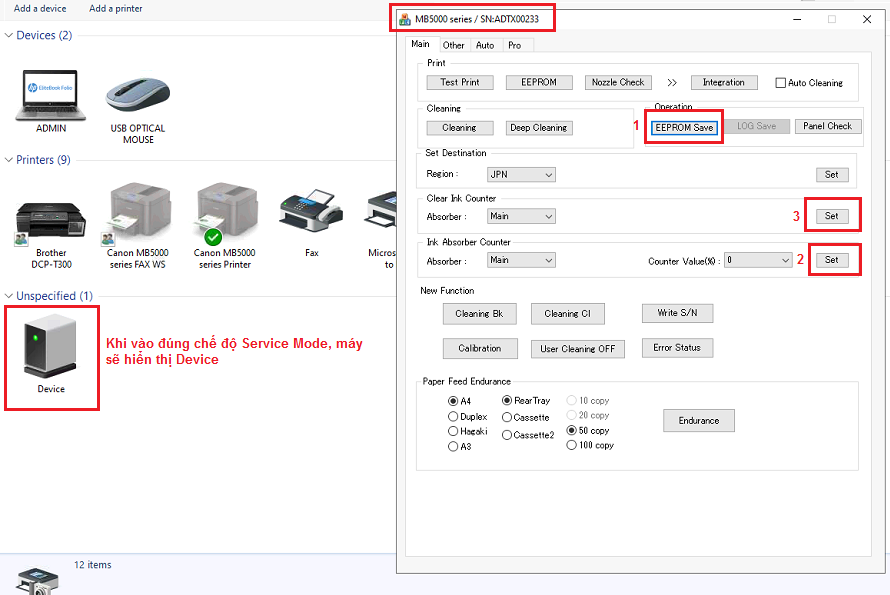Select Canon MB5000 series FAX WS icon
Screen dimensions: 890x595
(x=138, y=213)
